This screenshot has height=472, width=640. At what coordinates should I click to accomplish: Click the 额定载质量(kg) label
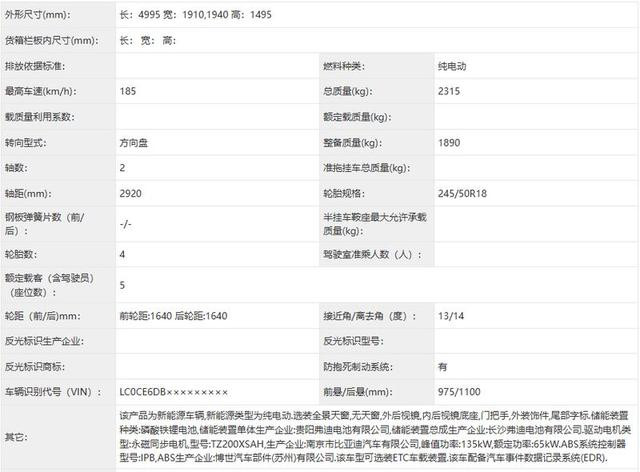tap(357, 117)
